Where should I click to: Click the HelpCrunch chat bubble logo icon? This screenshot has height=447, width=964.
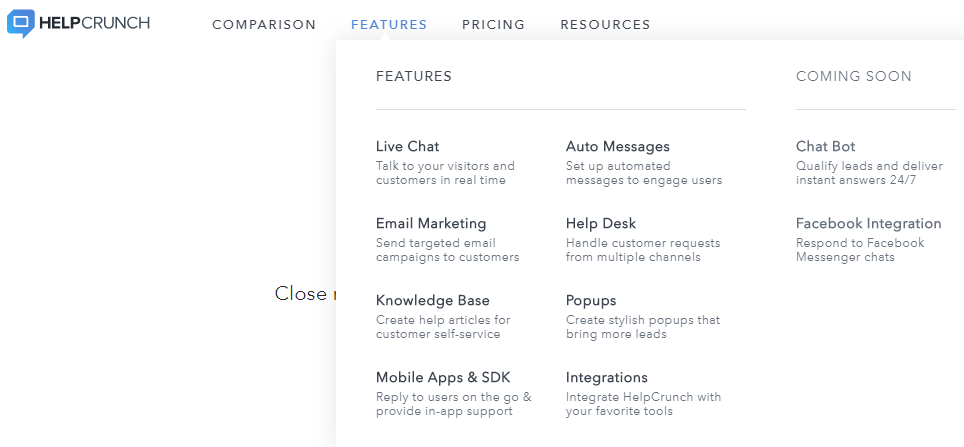click(22, 23)
